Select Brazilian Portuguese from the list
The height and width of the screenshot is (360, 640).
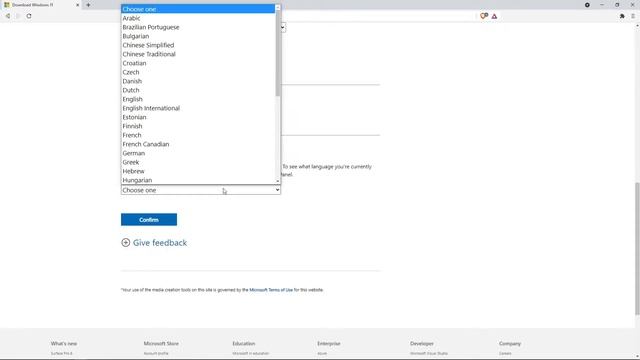point(198,27)
